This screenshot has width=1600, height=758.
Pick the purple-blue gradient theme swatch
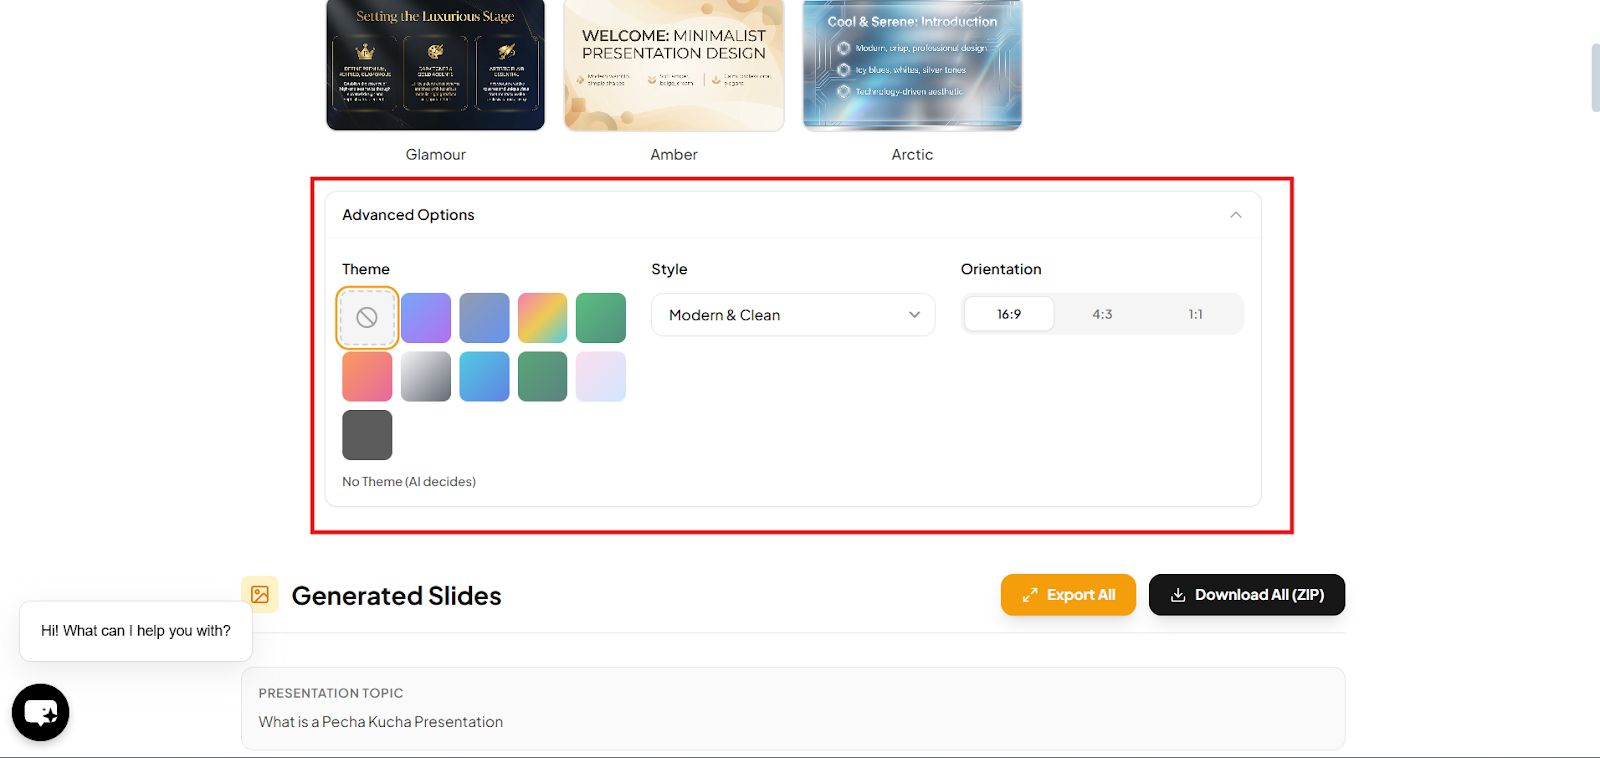click(x=426, y=318)
